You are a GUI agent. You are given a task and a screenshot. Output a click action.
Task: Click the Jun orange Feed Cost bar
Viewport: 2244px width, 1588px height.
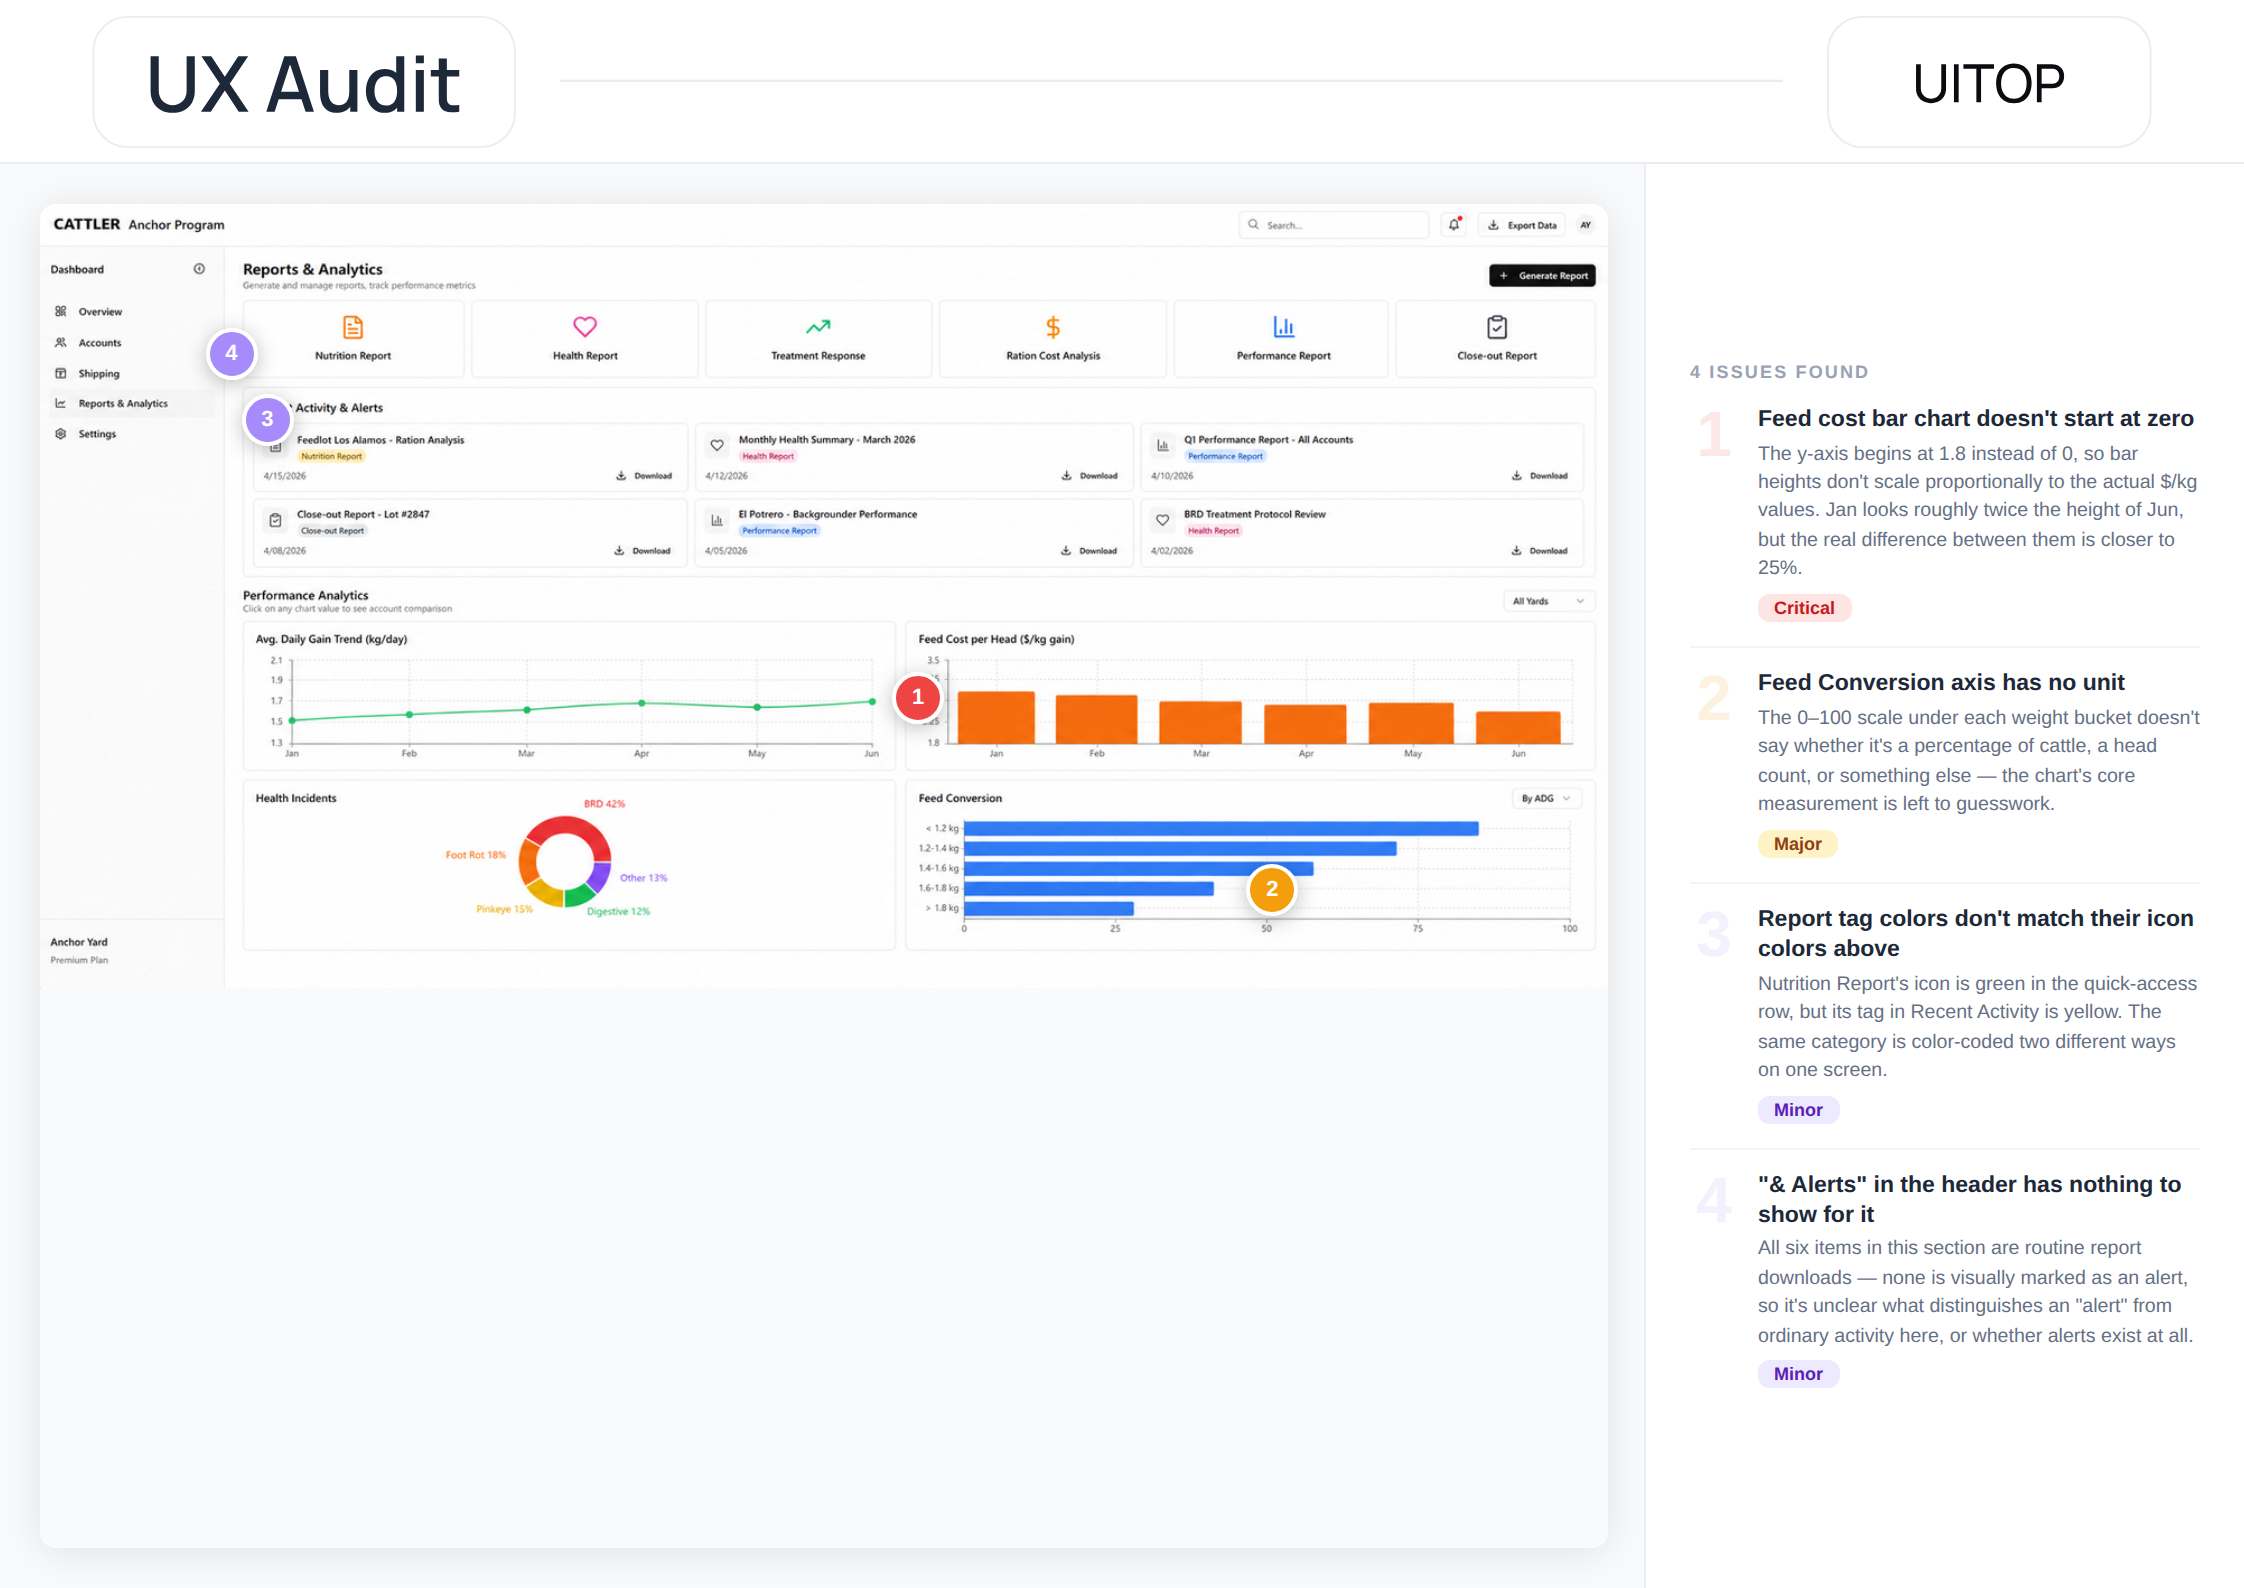tap(1518, 727)
